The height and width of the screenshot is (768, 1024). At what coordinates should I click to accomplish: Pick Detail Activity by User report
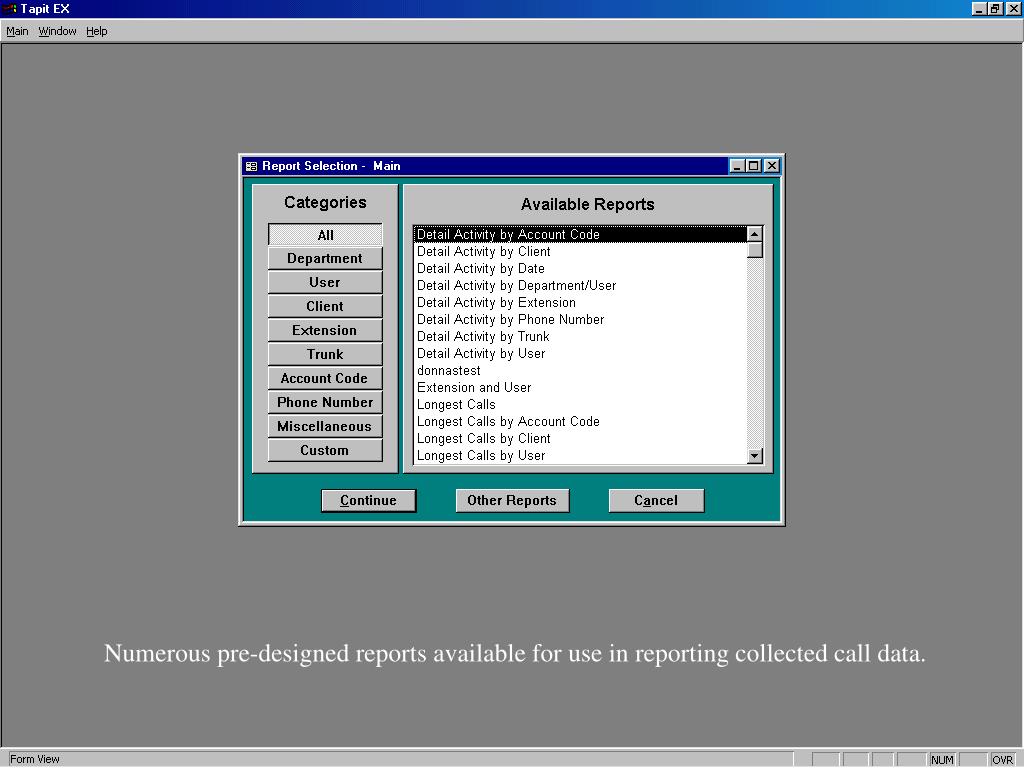tap(581, 353)
